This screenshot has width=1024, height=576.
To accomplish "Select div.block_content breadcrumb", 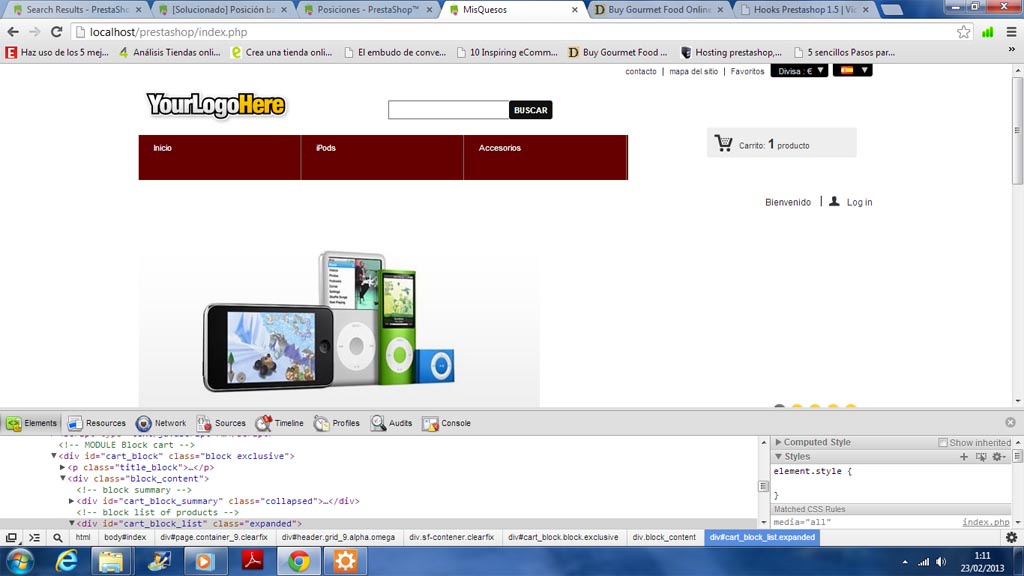I will (664, 537).
